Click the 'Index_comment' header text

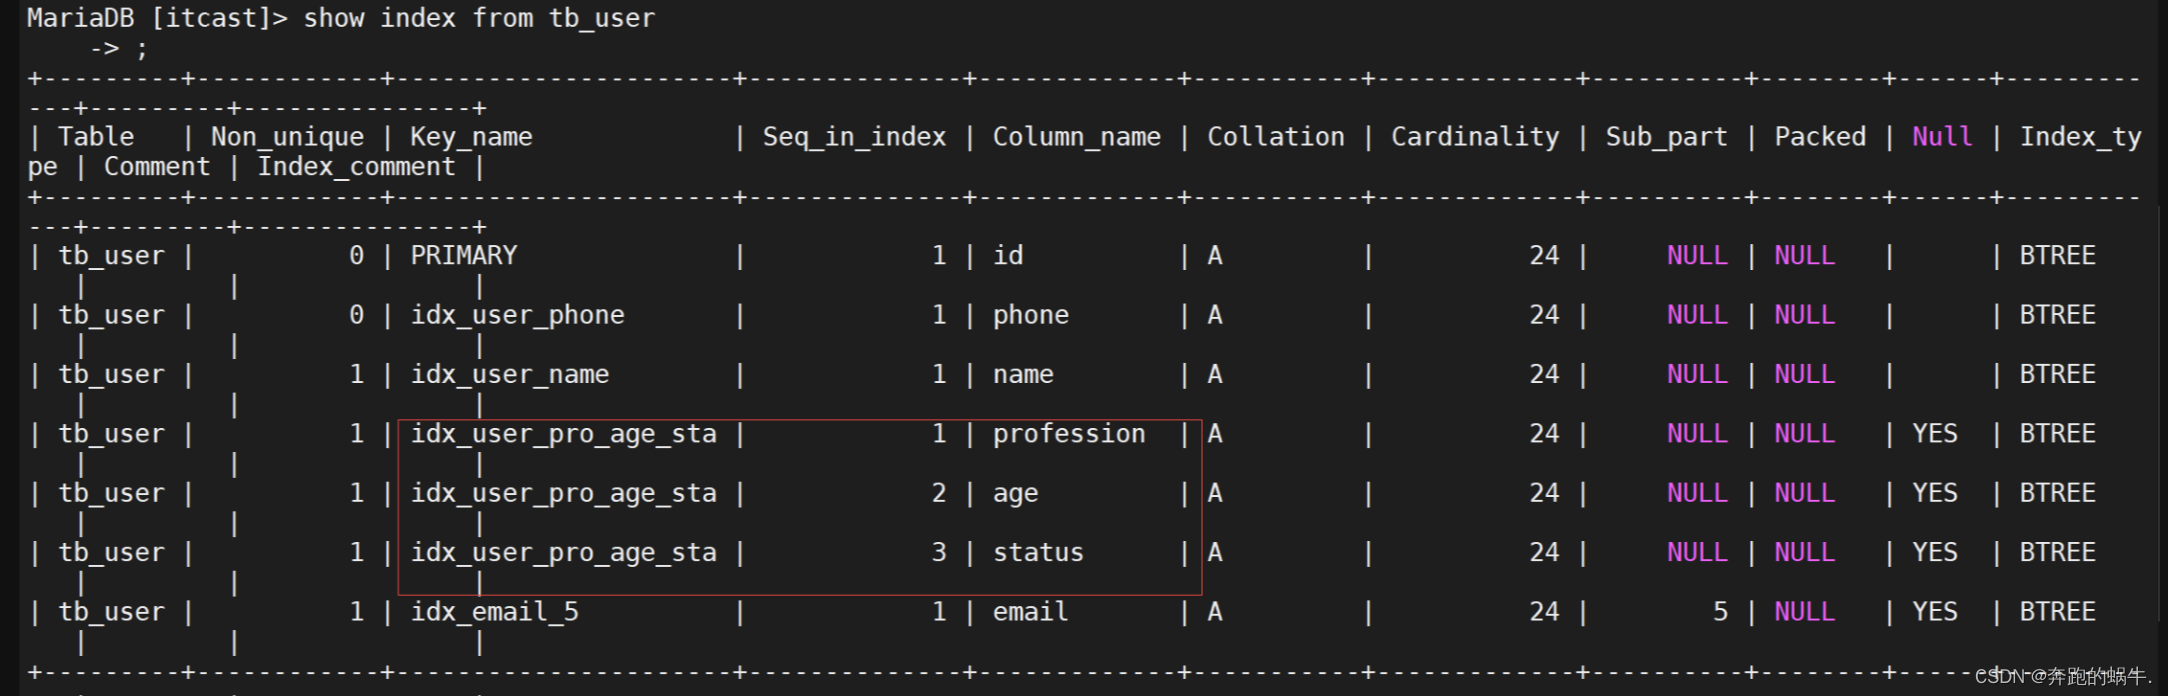pos(356,167)
